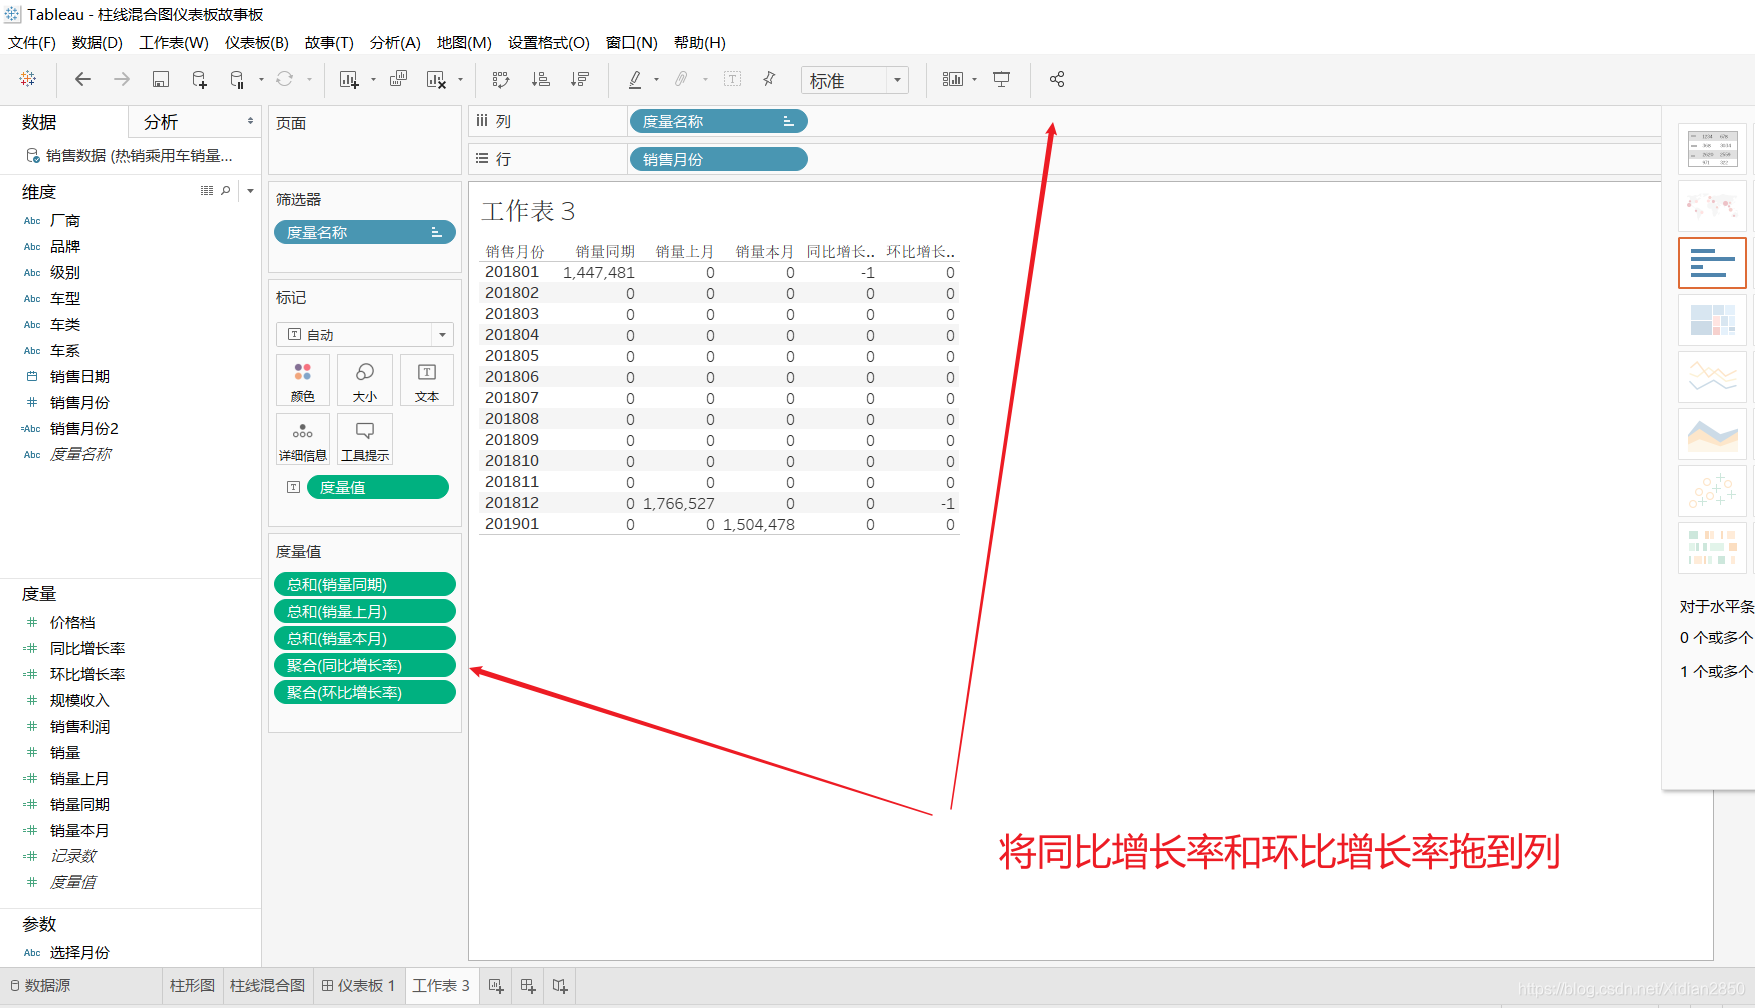The width and height of the screenshot is (1755, 1008).
Task: Open the Detail (详细信息) marks card
Action: 303,440
